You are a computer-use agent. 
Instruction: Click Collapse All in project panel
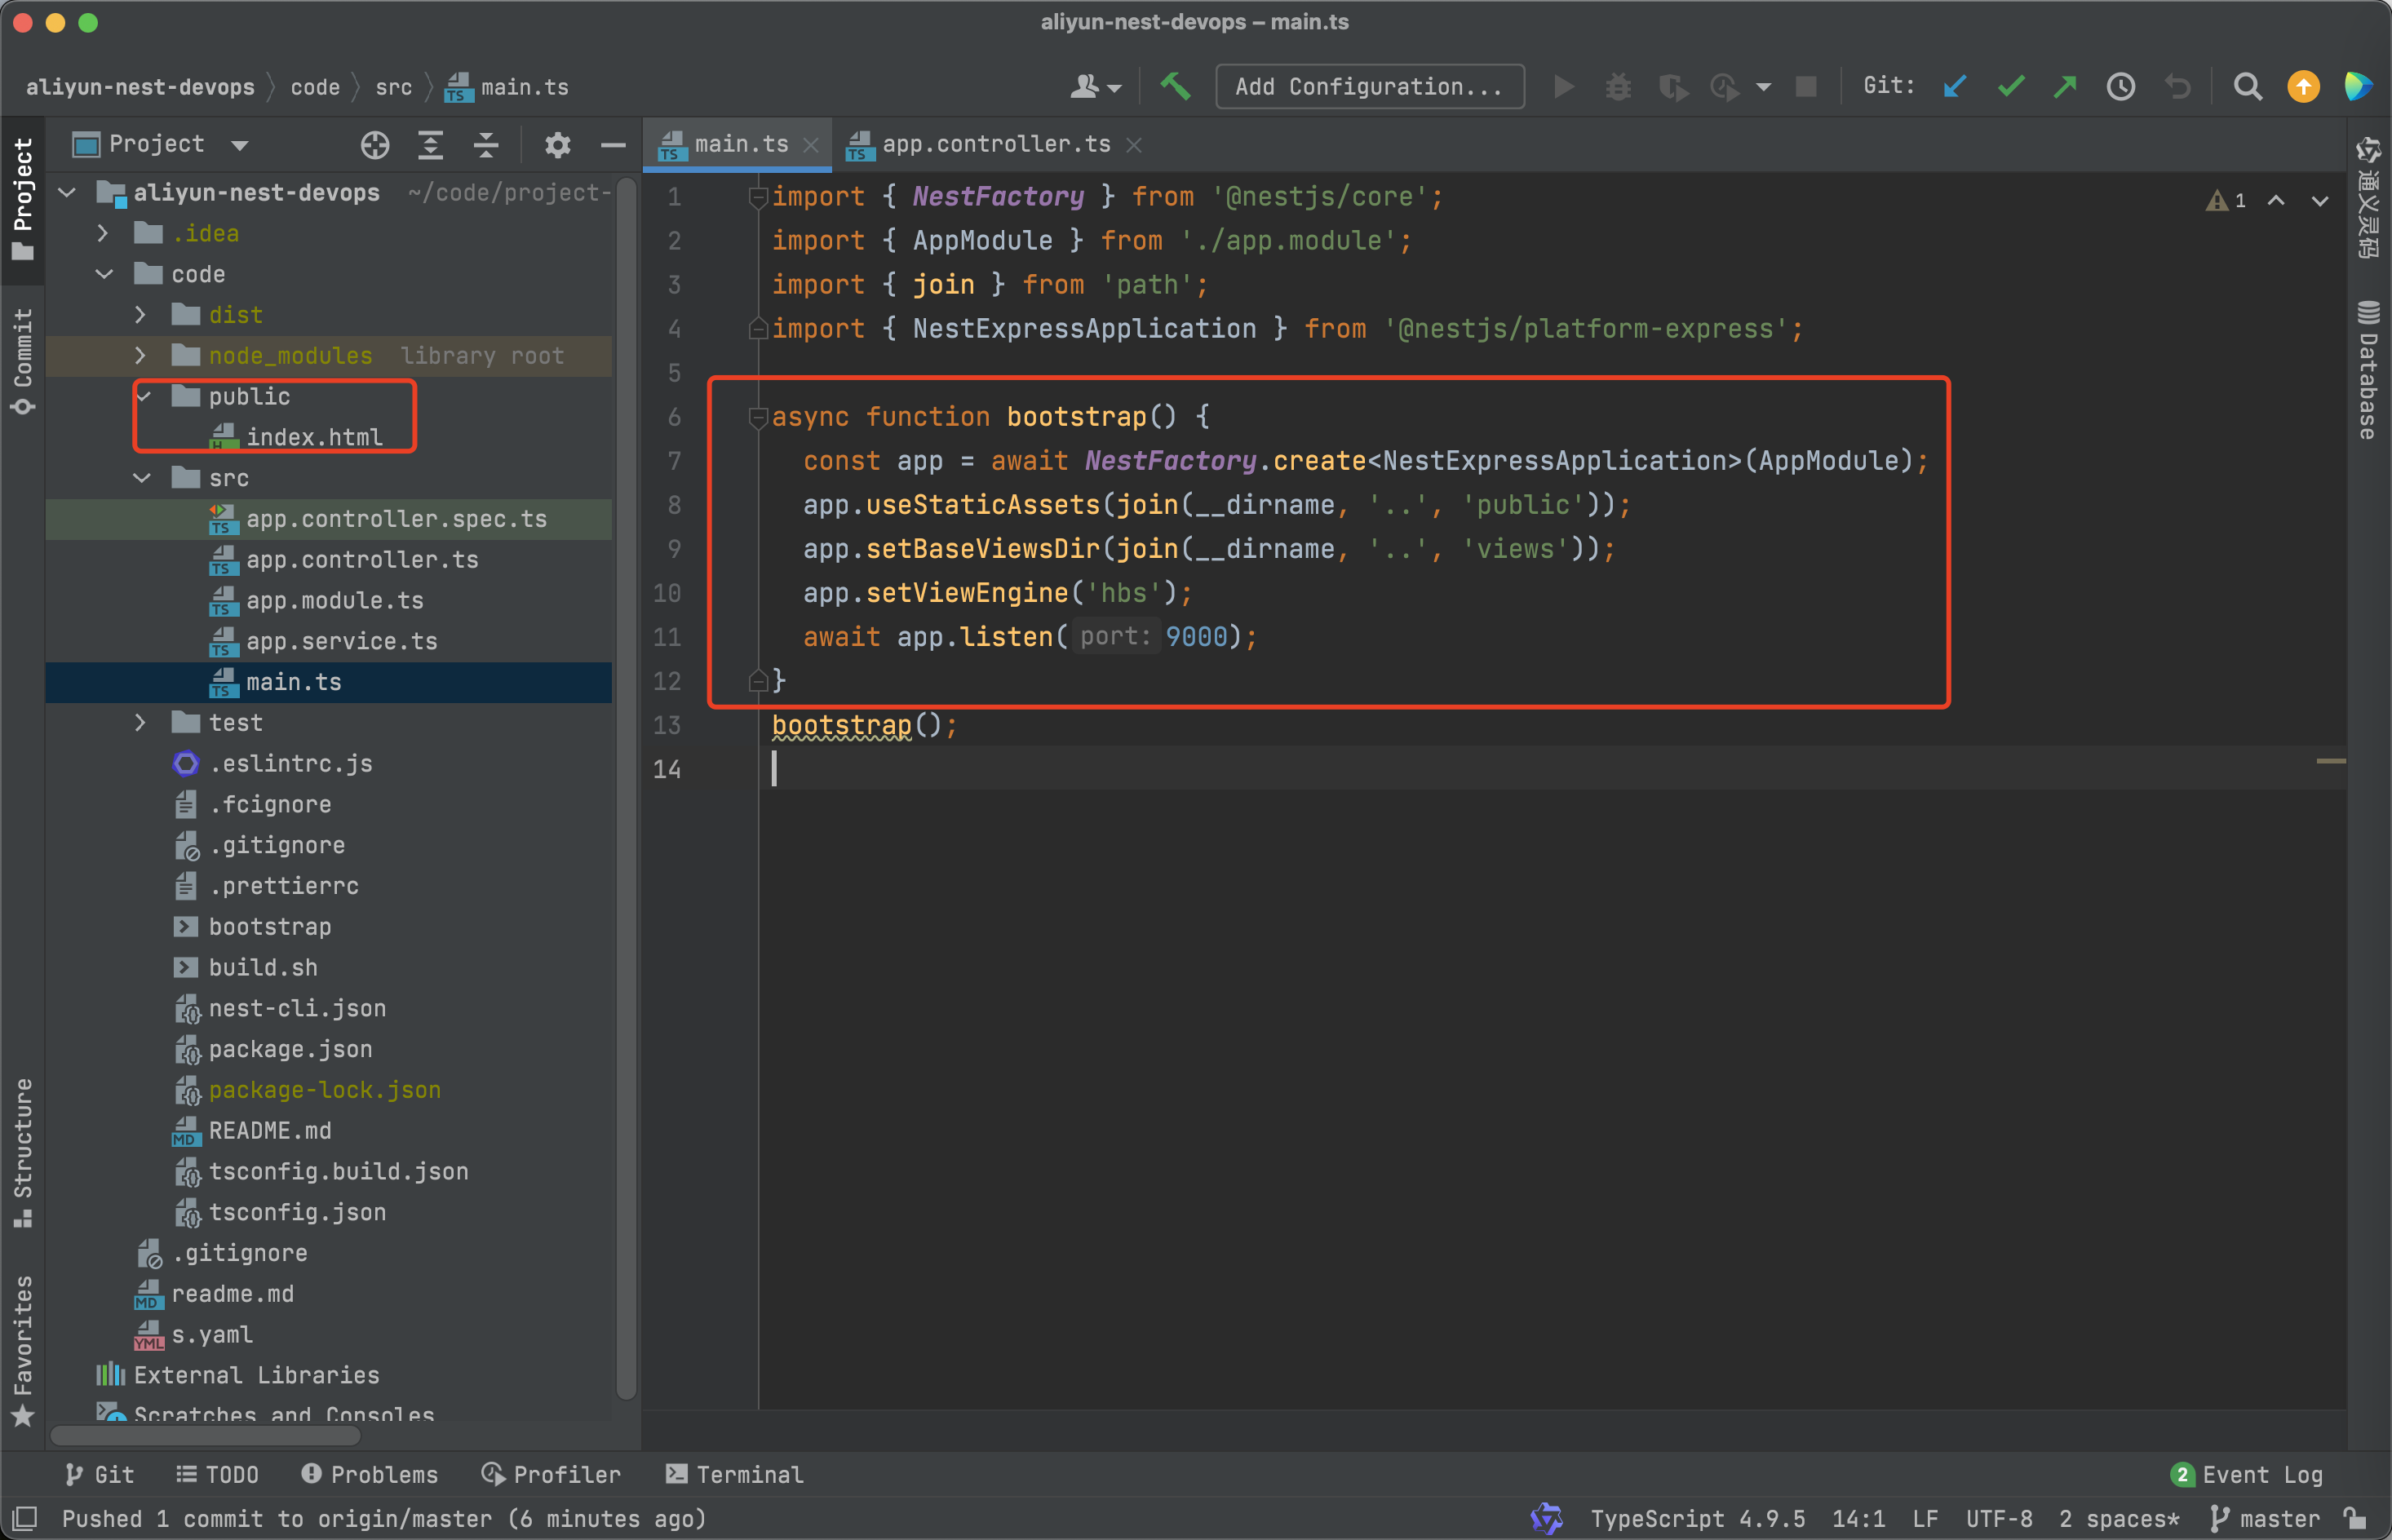click(486, 145)
